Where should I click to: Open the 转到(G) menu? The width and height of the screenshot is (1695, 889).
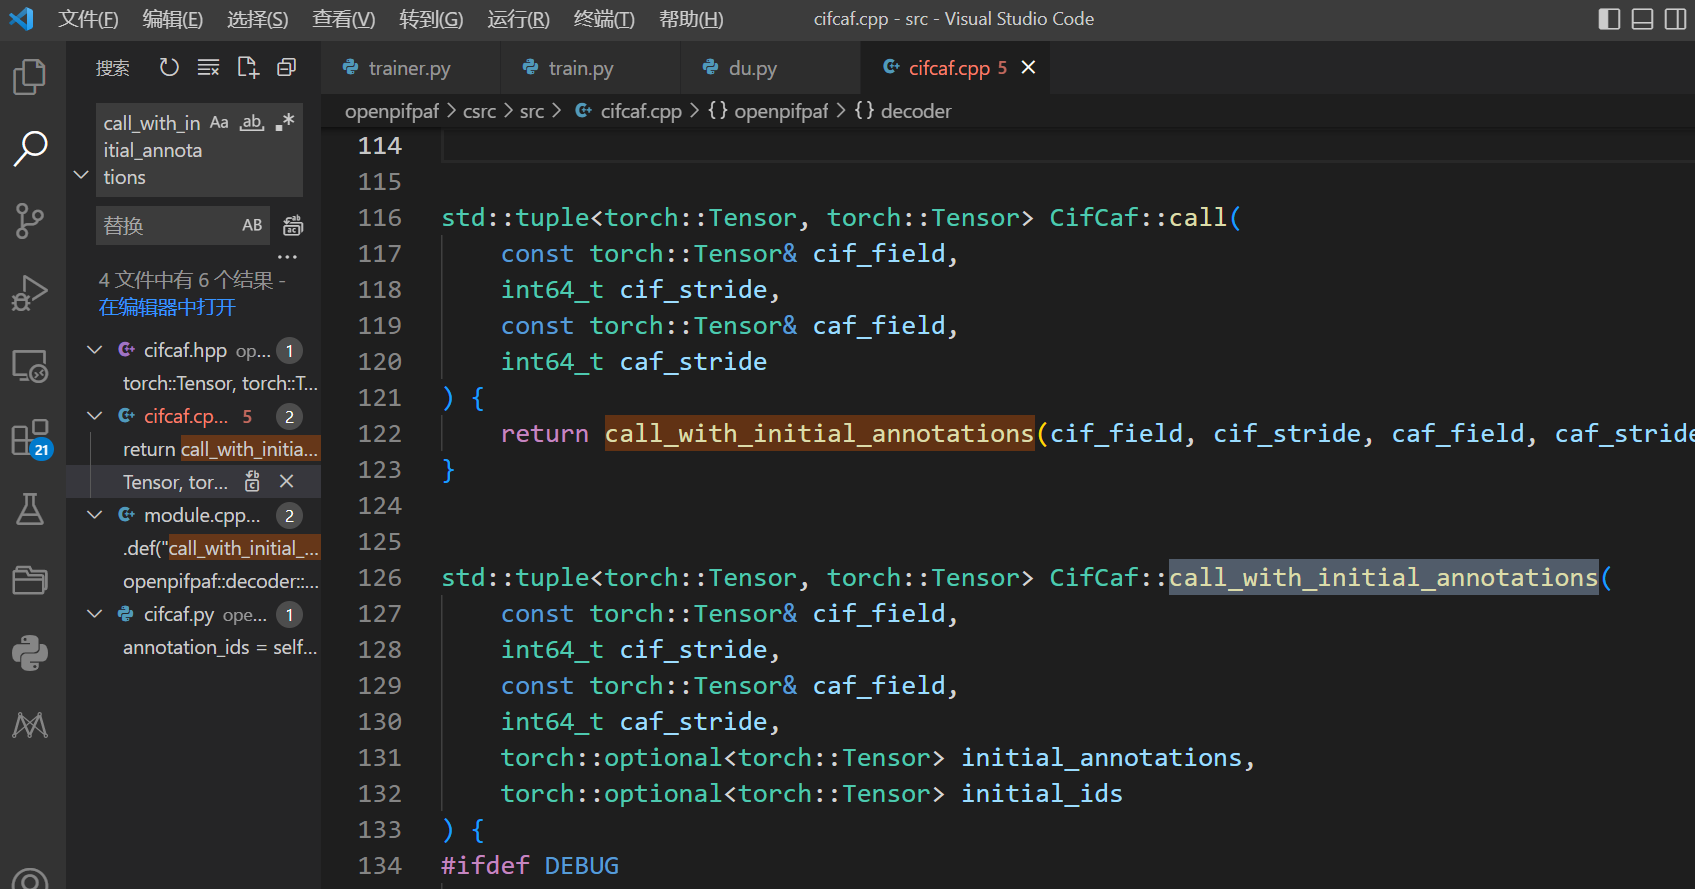[431, 19]
